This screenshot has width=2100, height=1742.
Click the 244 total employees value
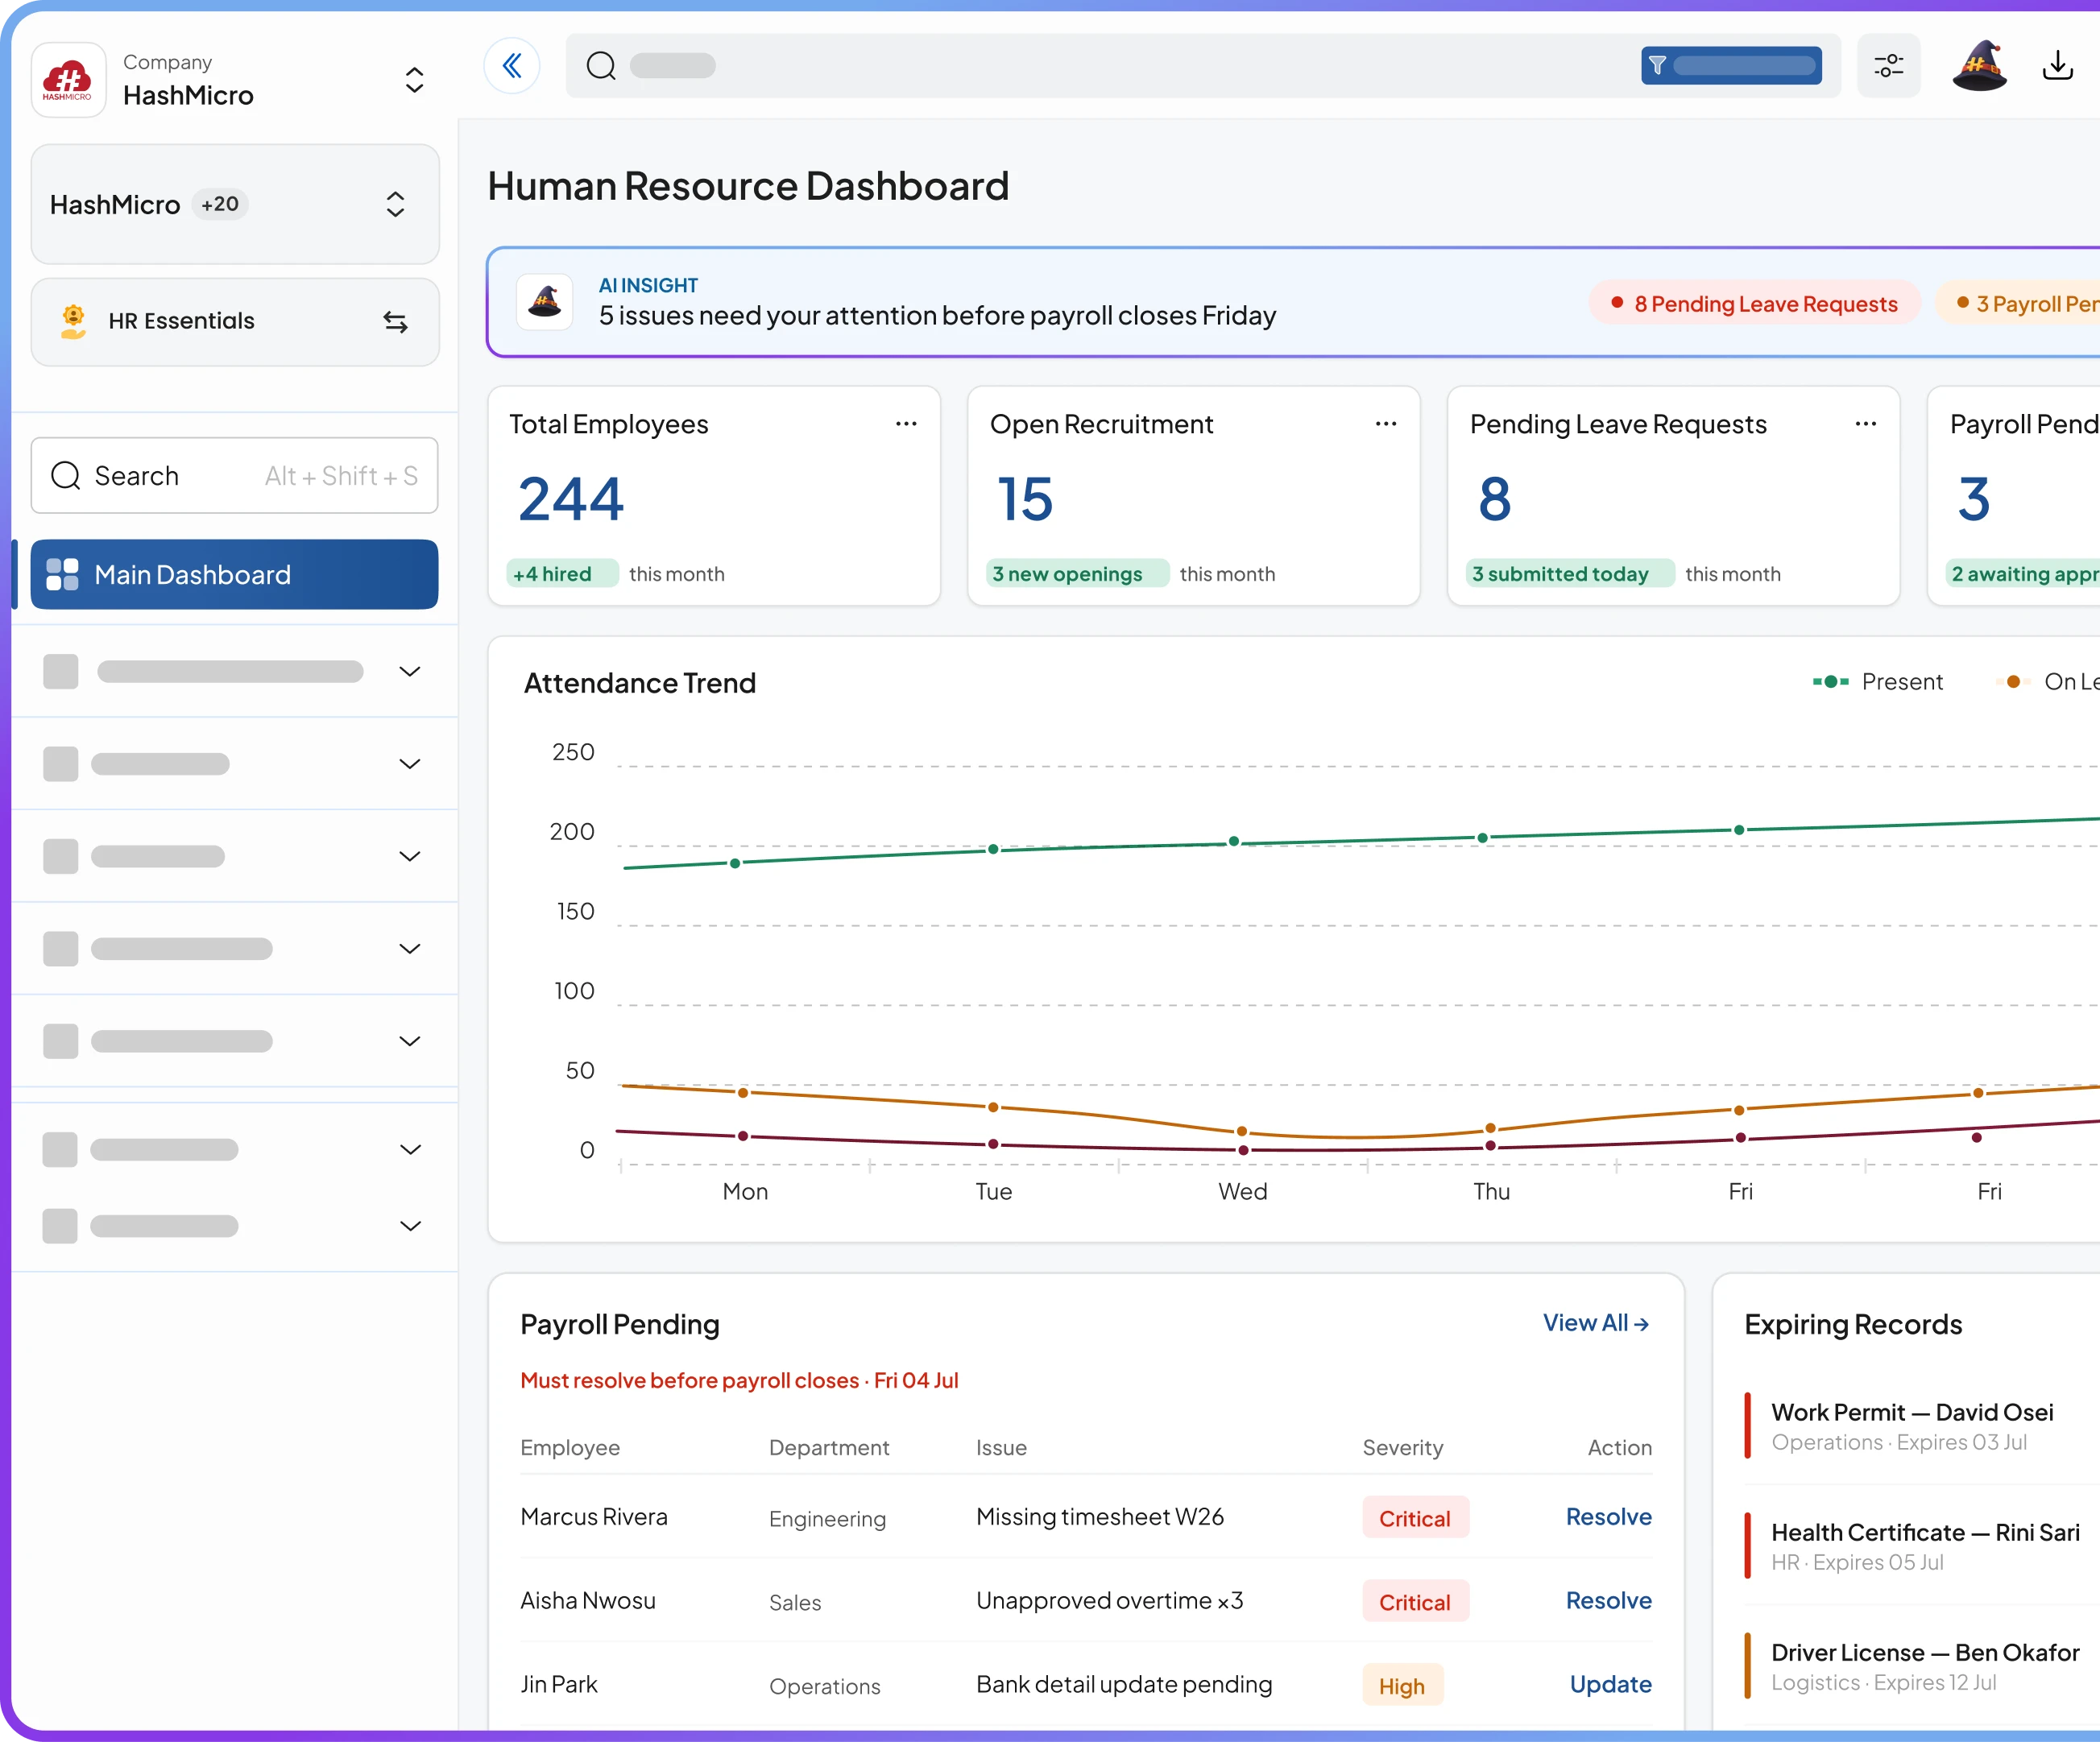[x=572, y=499]
